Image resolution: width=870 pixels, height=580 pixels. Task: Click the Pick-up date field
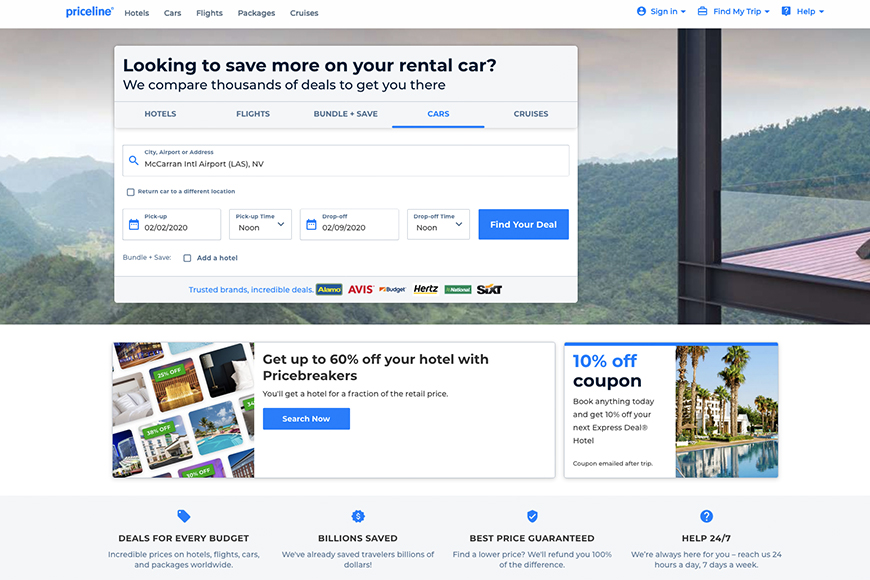tap(171, 224)
